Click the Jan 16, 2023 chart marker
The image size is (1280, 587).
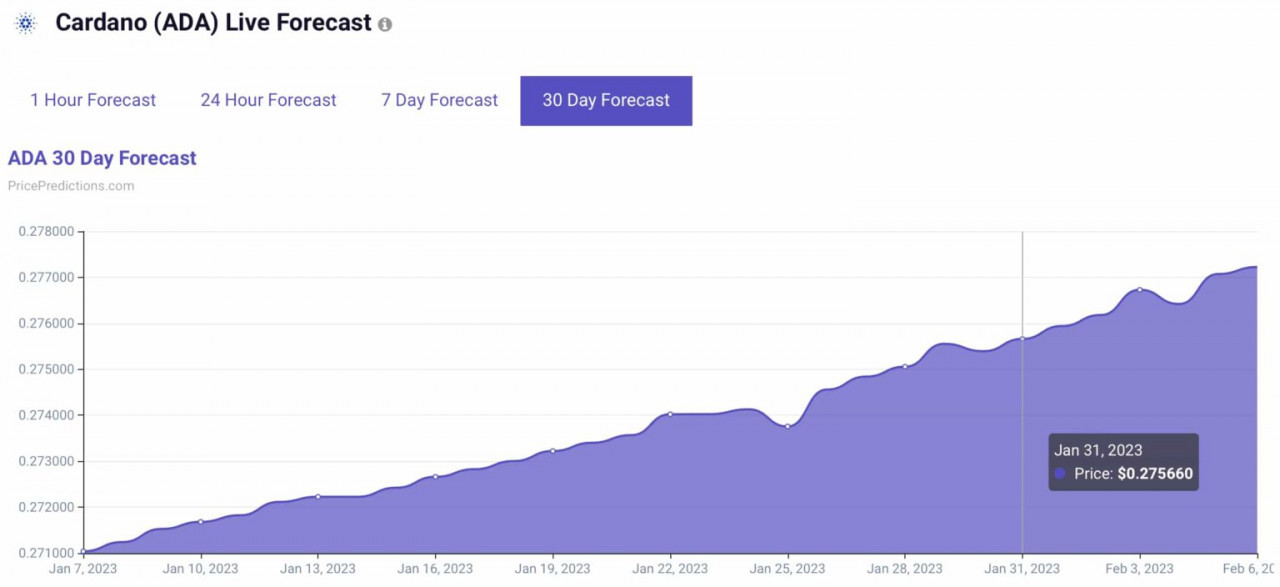point(435,476)
